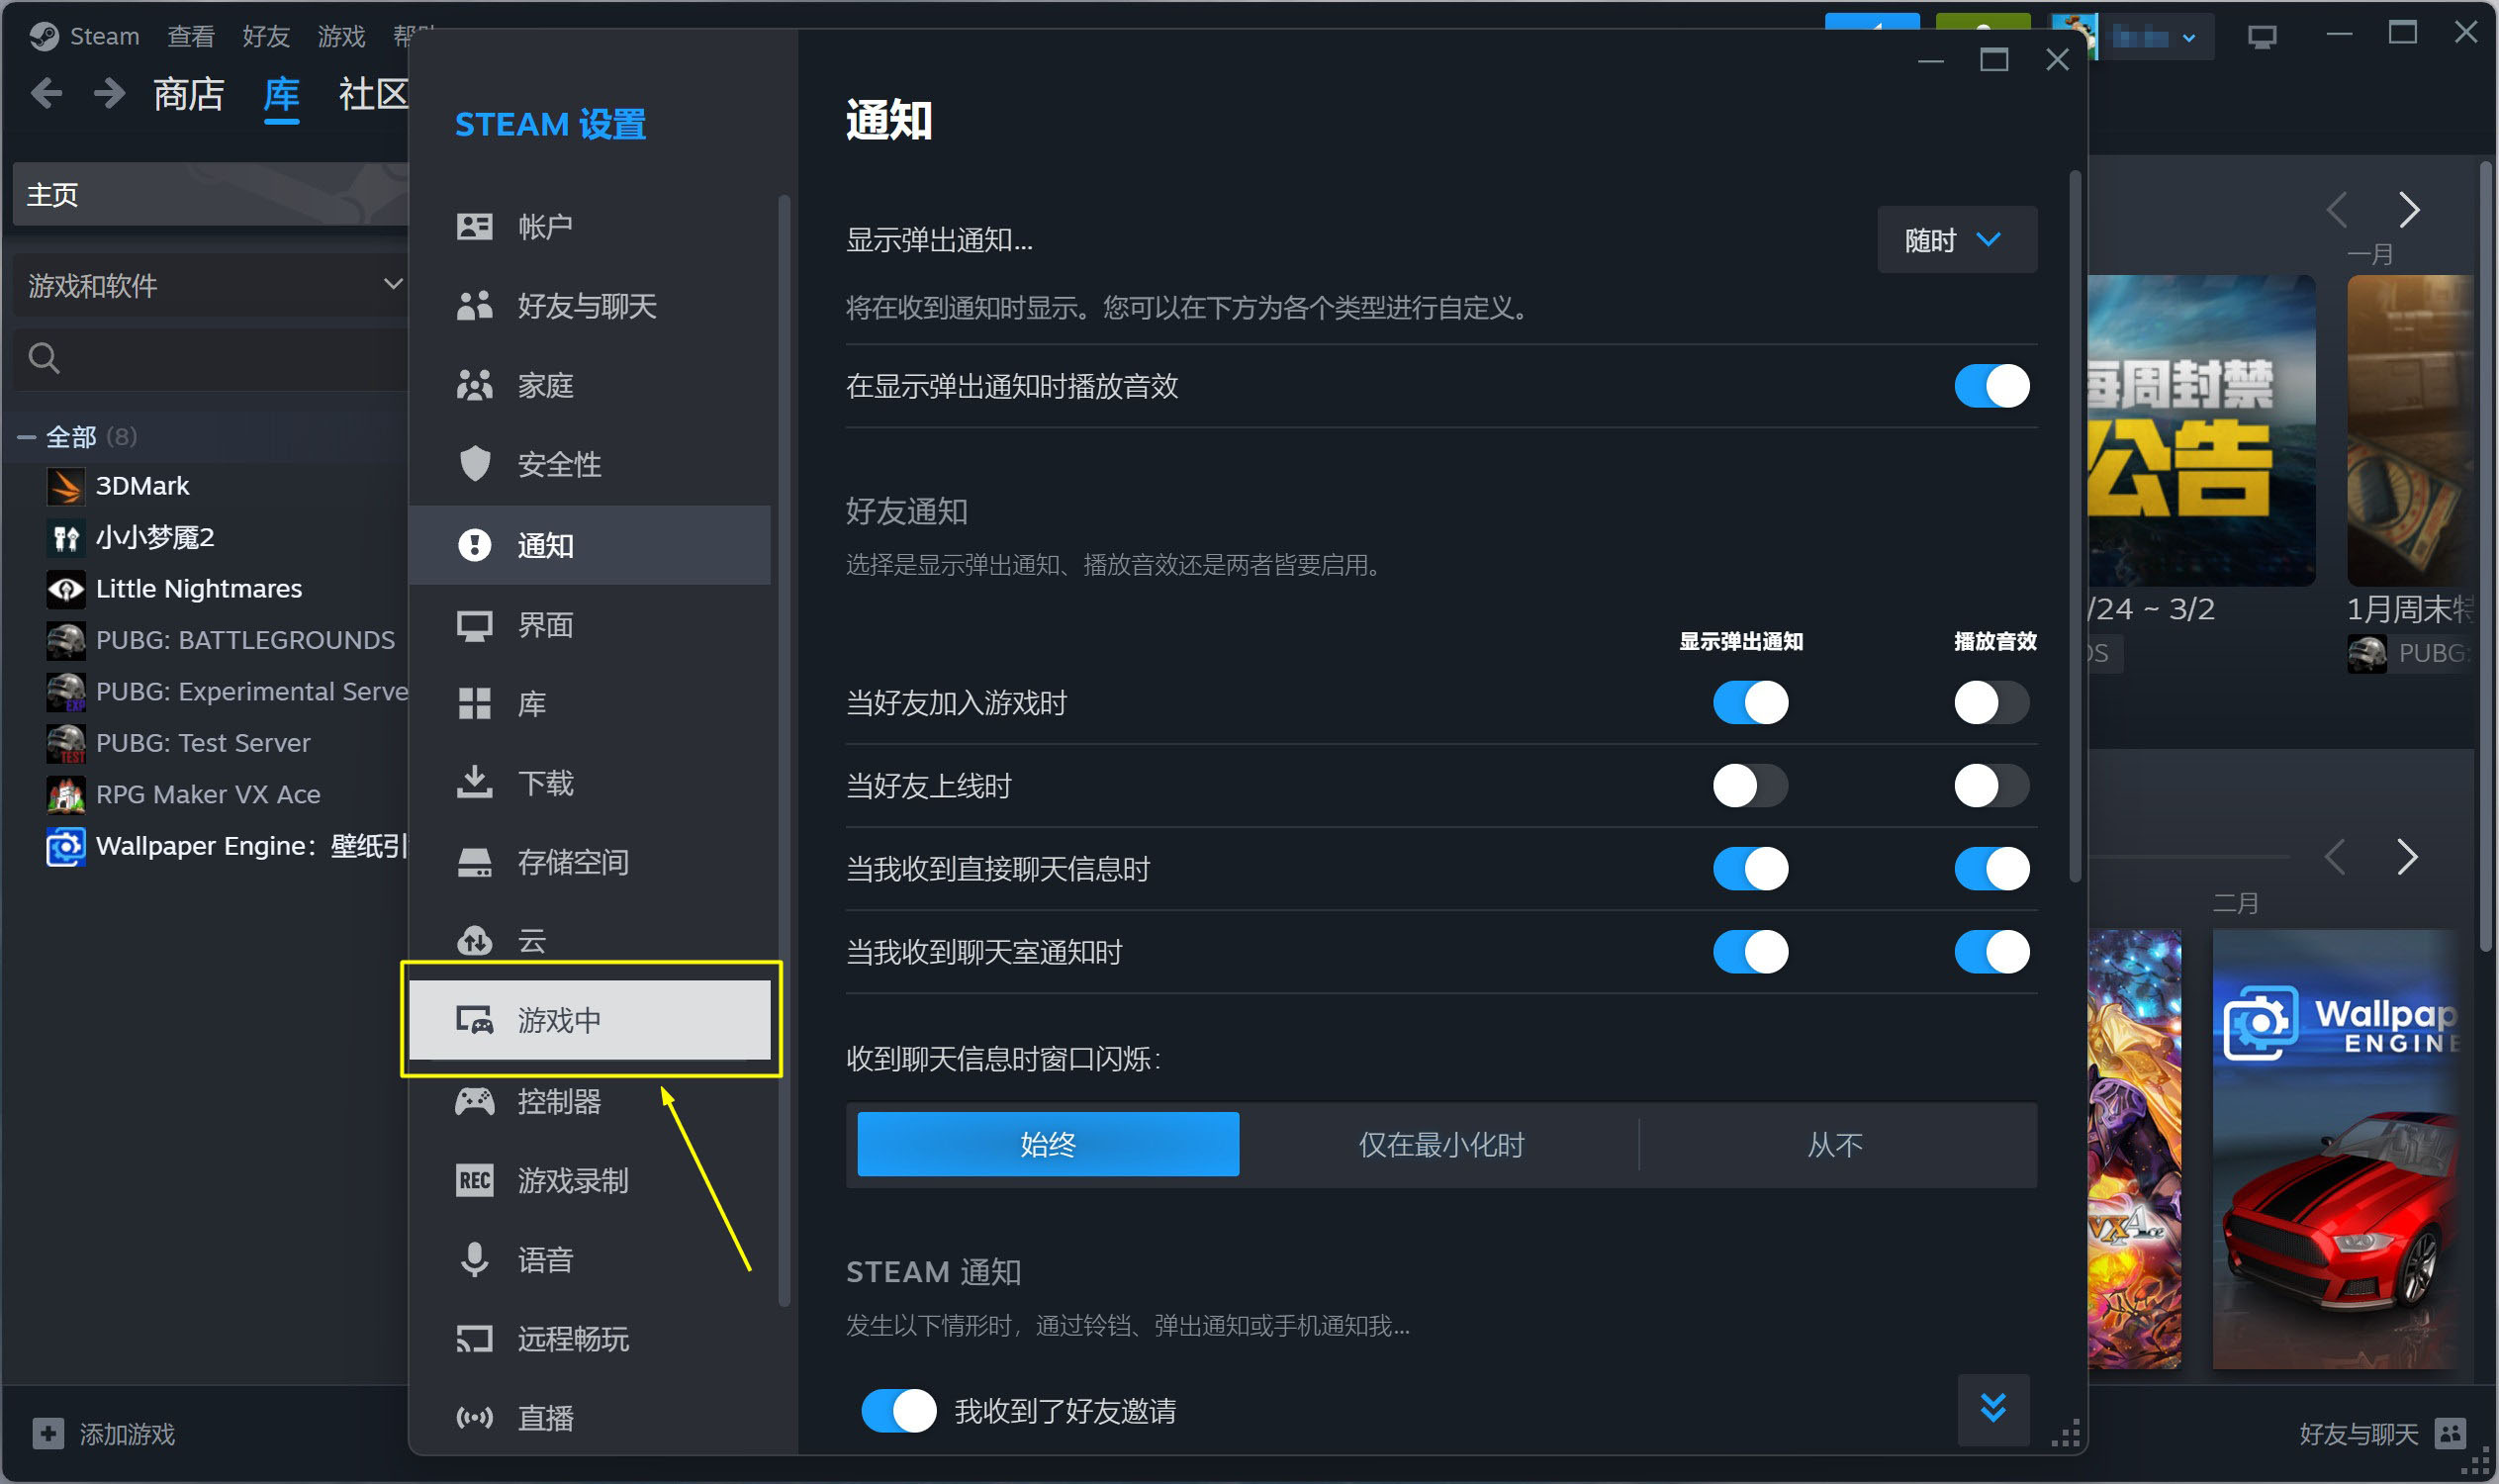The height and width of the screenshot is (1484, 2499).
Task: Select the 通知 settings section
Action: point(590,545)
